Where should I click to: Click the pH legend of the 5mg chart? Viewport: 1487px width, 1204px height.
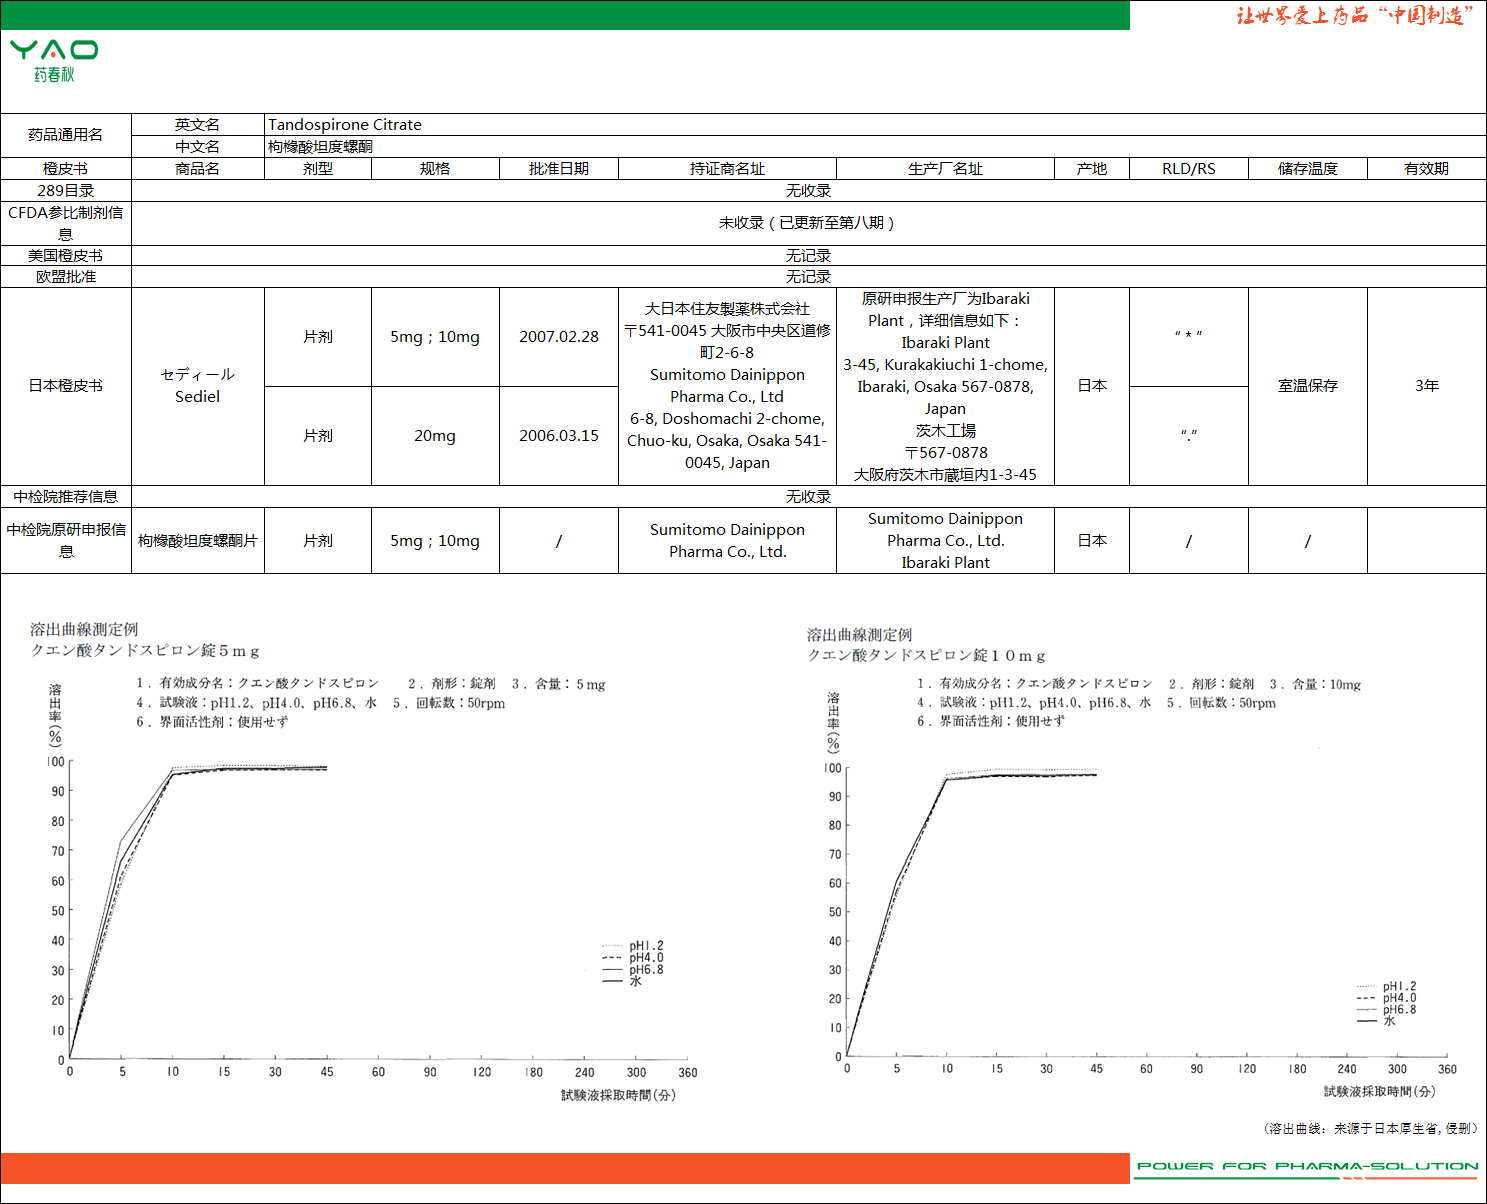pyautogui.click(x=633, y=964)
